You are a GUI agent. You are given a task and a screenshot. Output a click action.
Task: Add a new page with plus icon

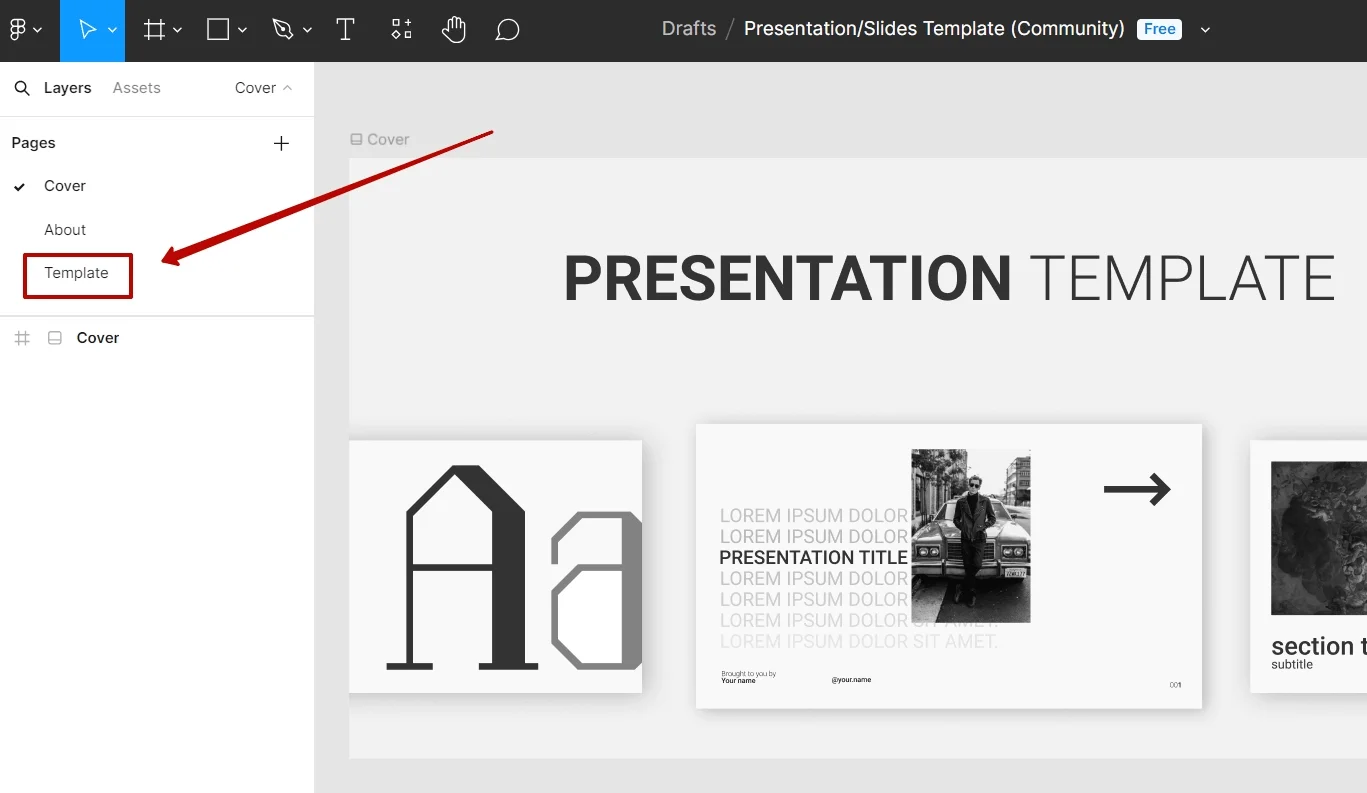tap(281, 143)
